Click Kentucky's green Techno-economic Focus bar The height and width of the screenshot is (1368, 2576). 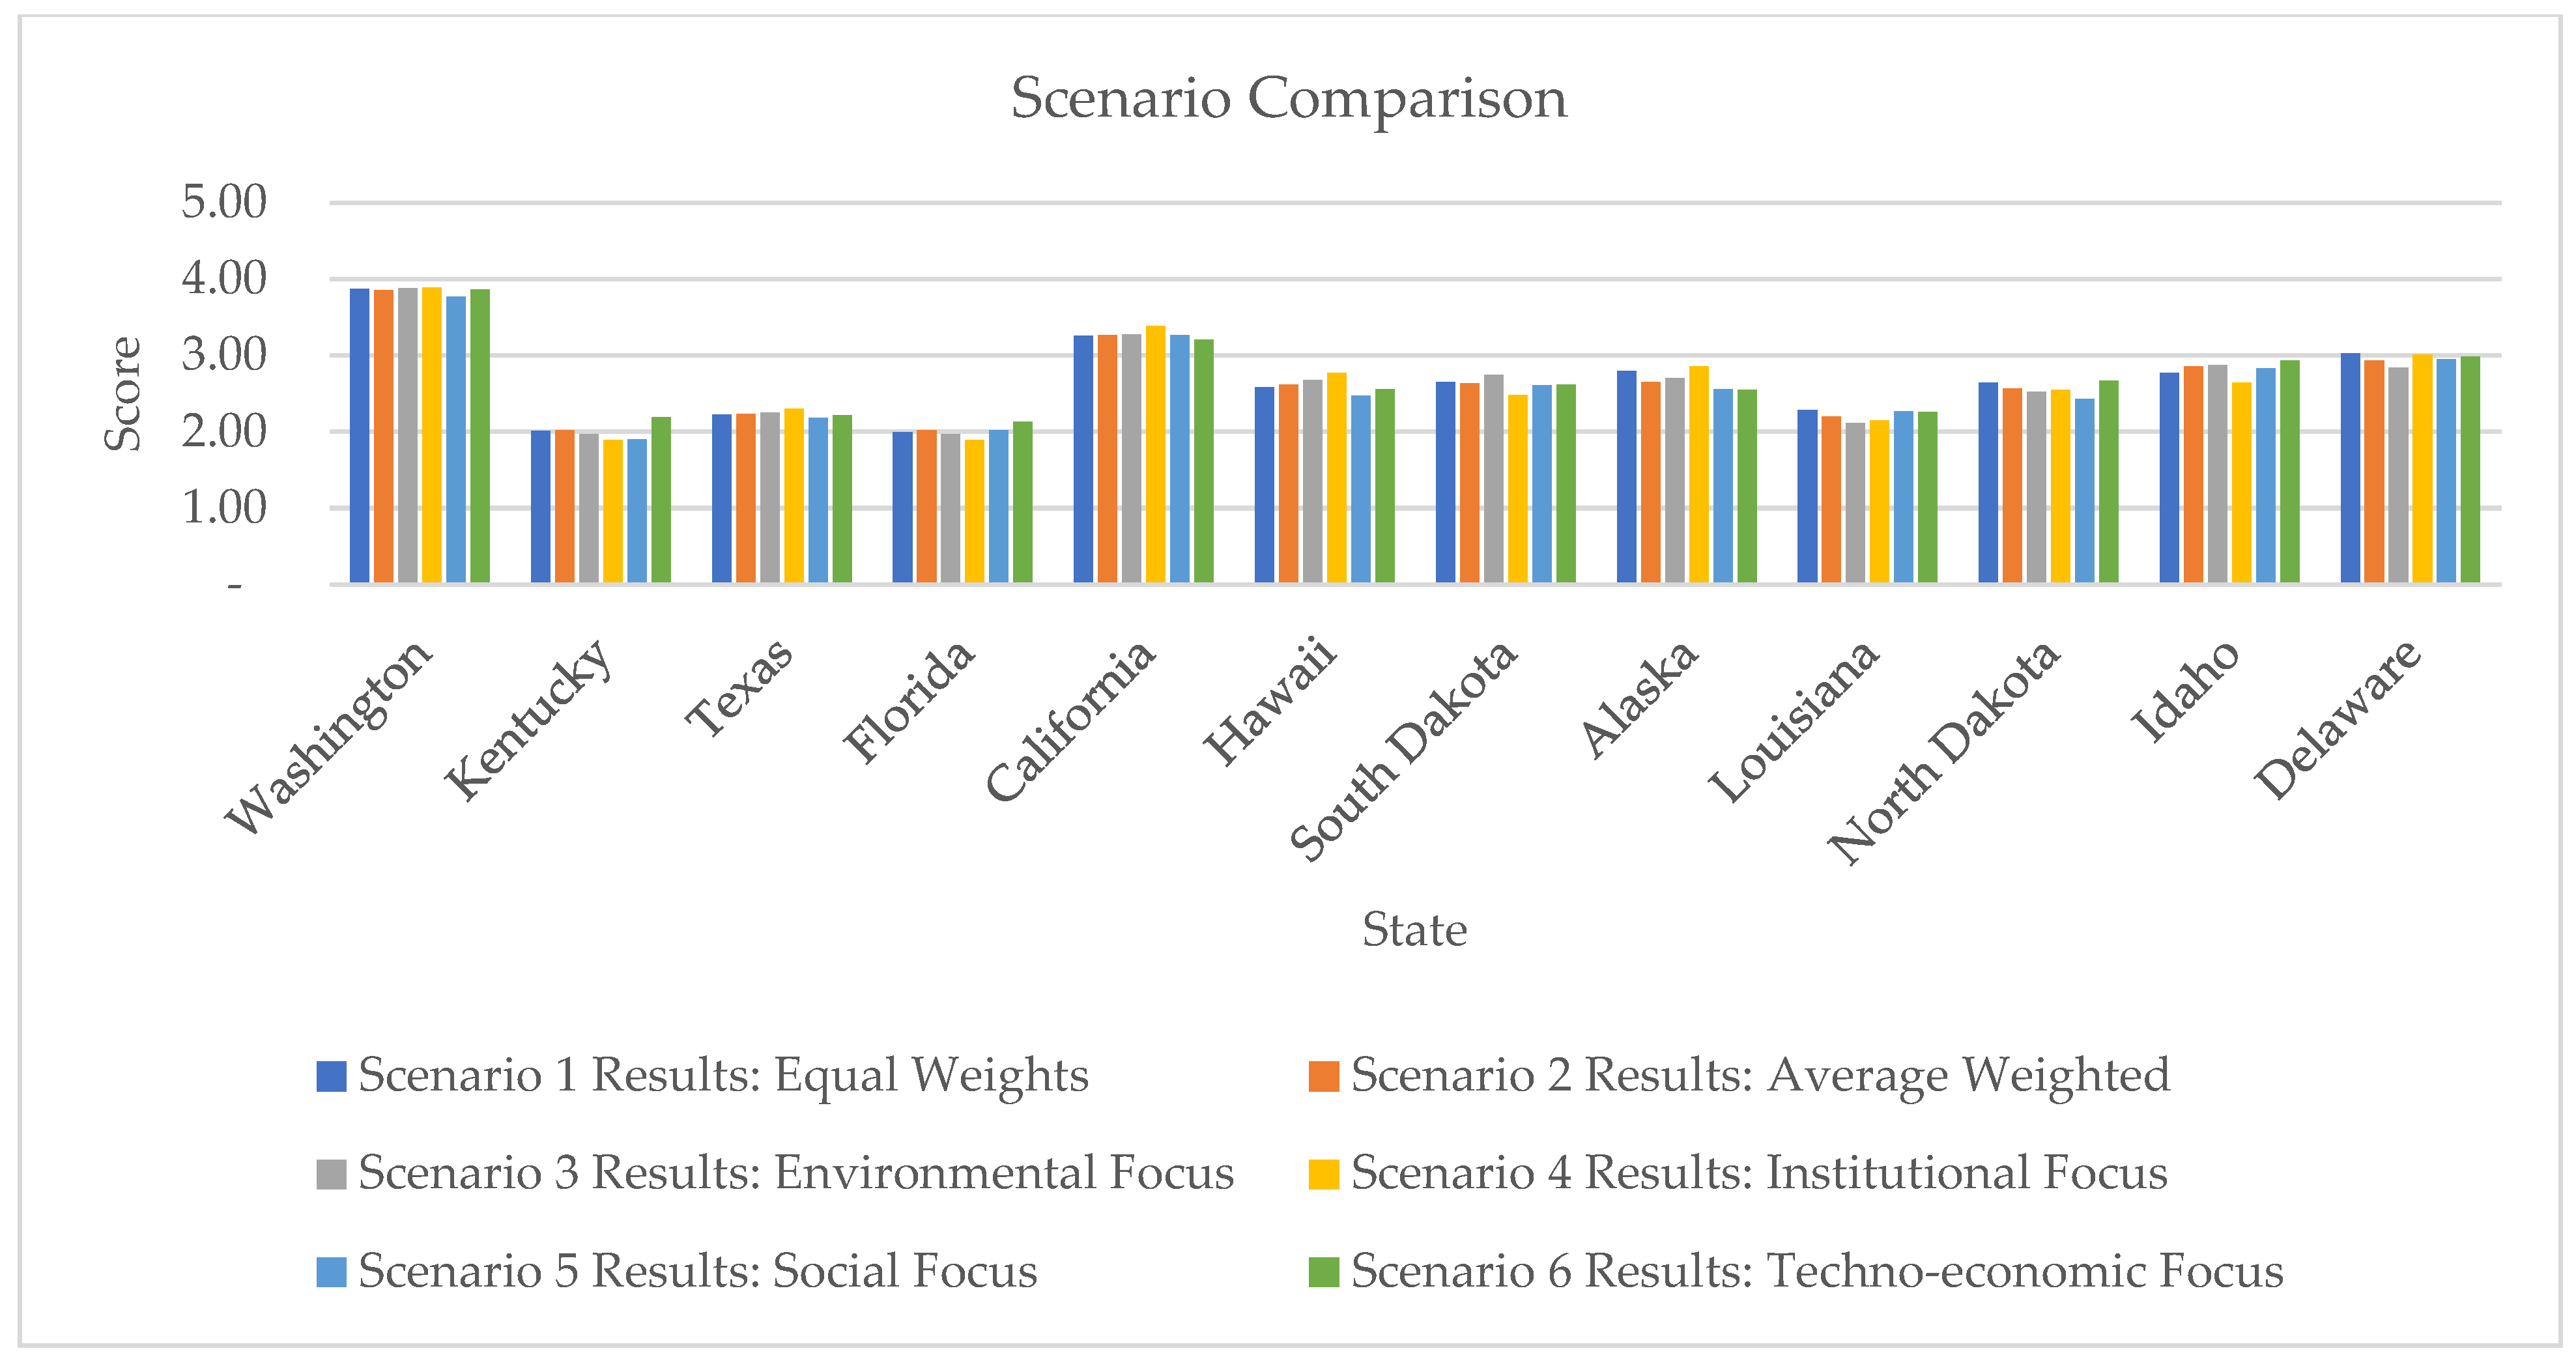point(661,500)
